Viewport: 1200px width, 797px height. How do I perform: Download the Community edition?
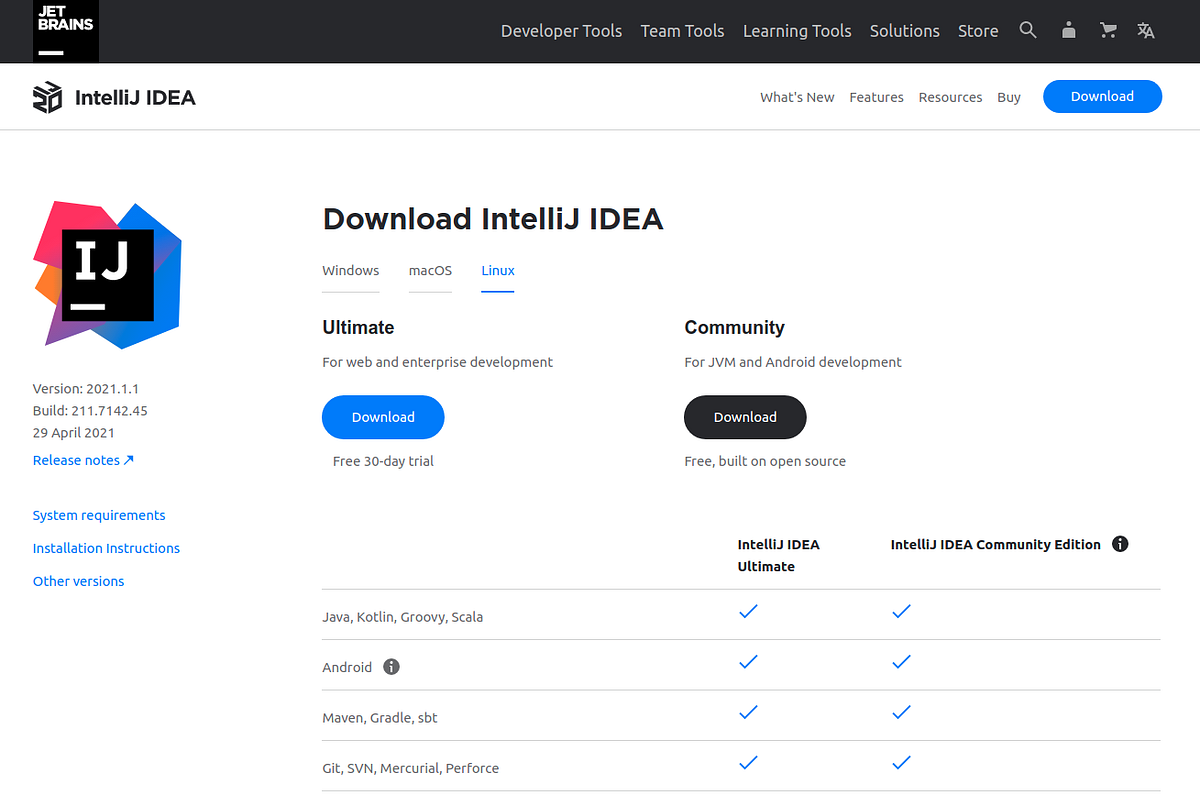[745, 417]
